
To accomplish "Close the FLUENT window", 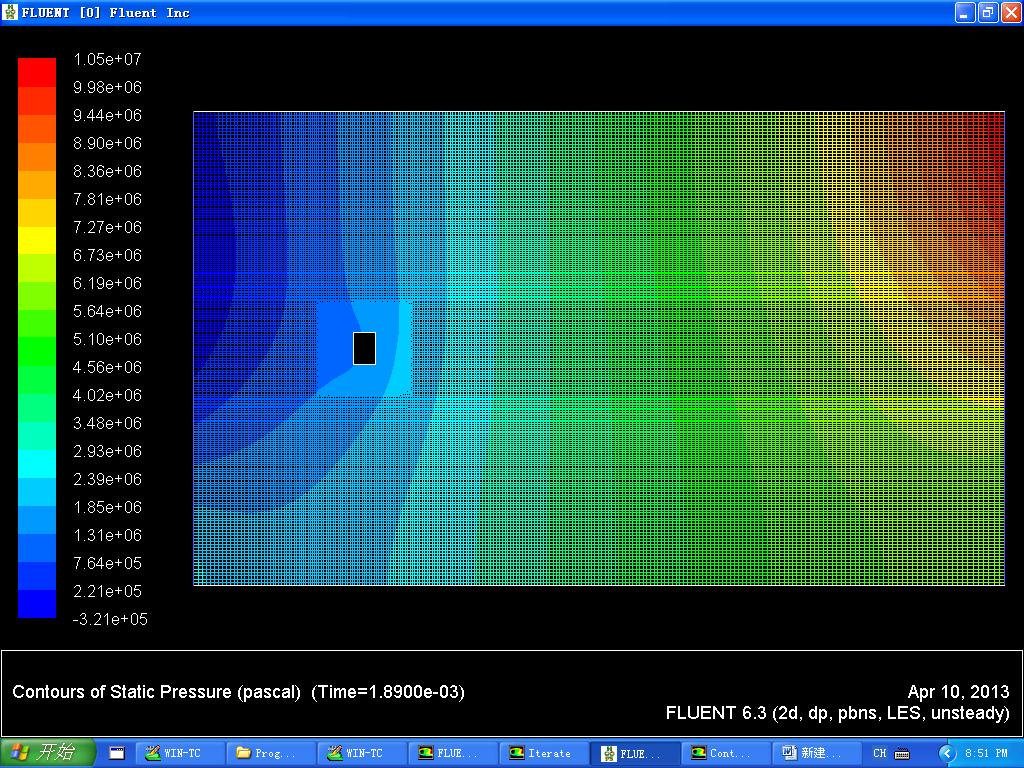I will point(1009,12).
